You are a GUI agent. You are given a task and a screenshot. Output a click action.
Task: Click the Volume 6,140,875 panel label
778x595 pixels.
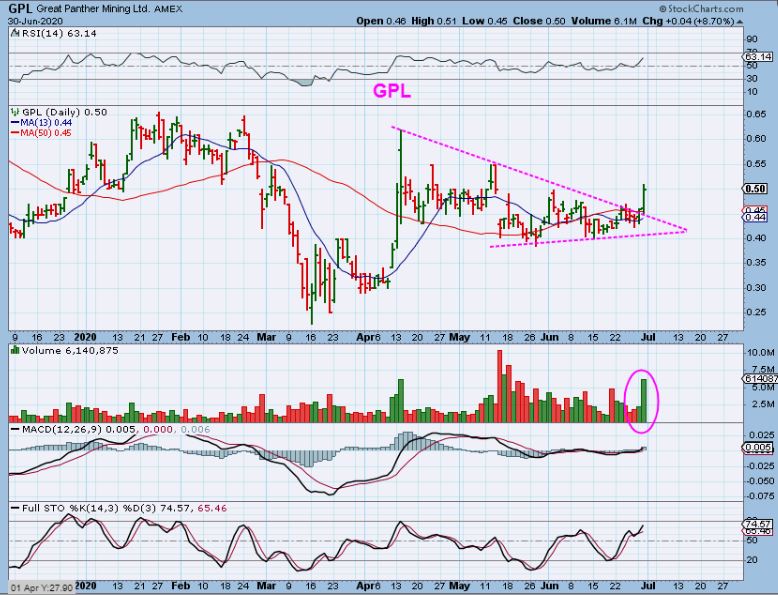pyautogui.click(x=69, y=350)
